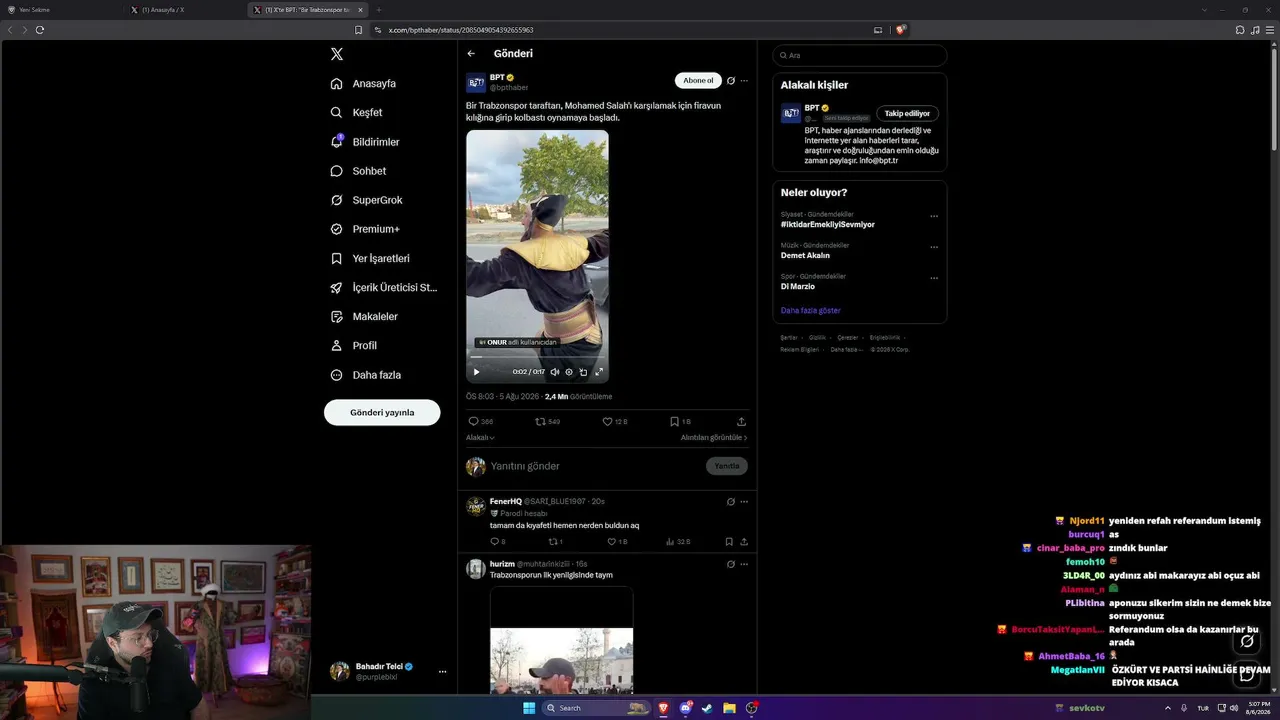Click the Yanıtla button
This screenshot has width=1280, height=720.
(x=727, y=466)
